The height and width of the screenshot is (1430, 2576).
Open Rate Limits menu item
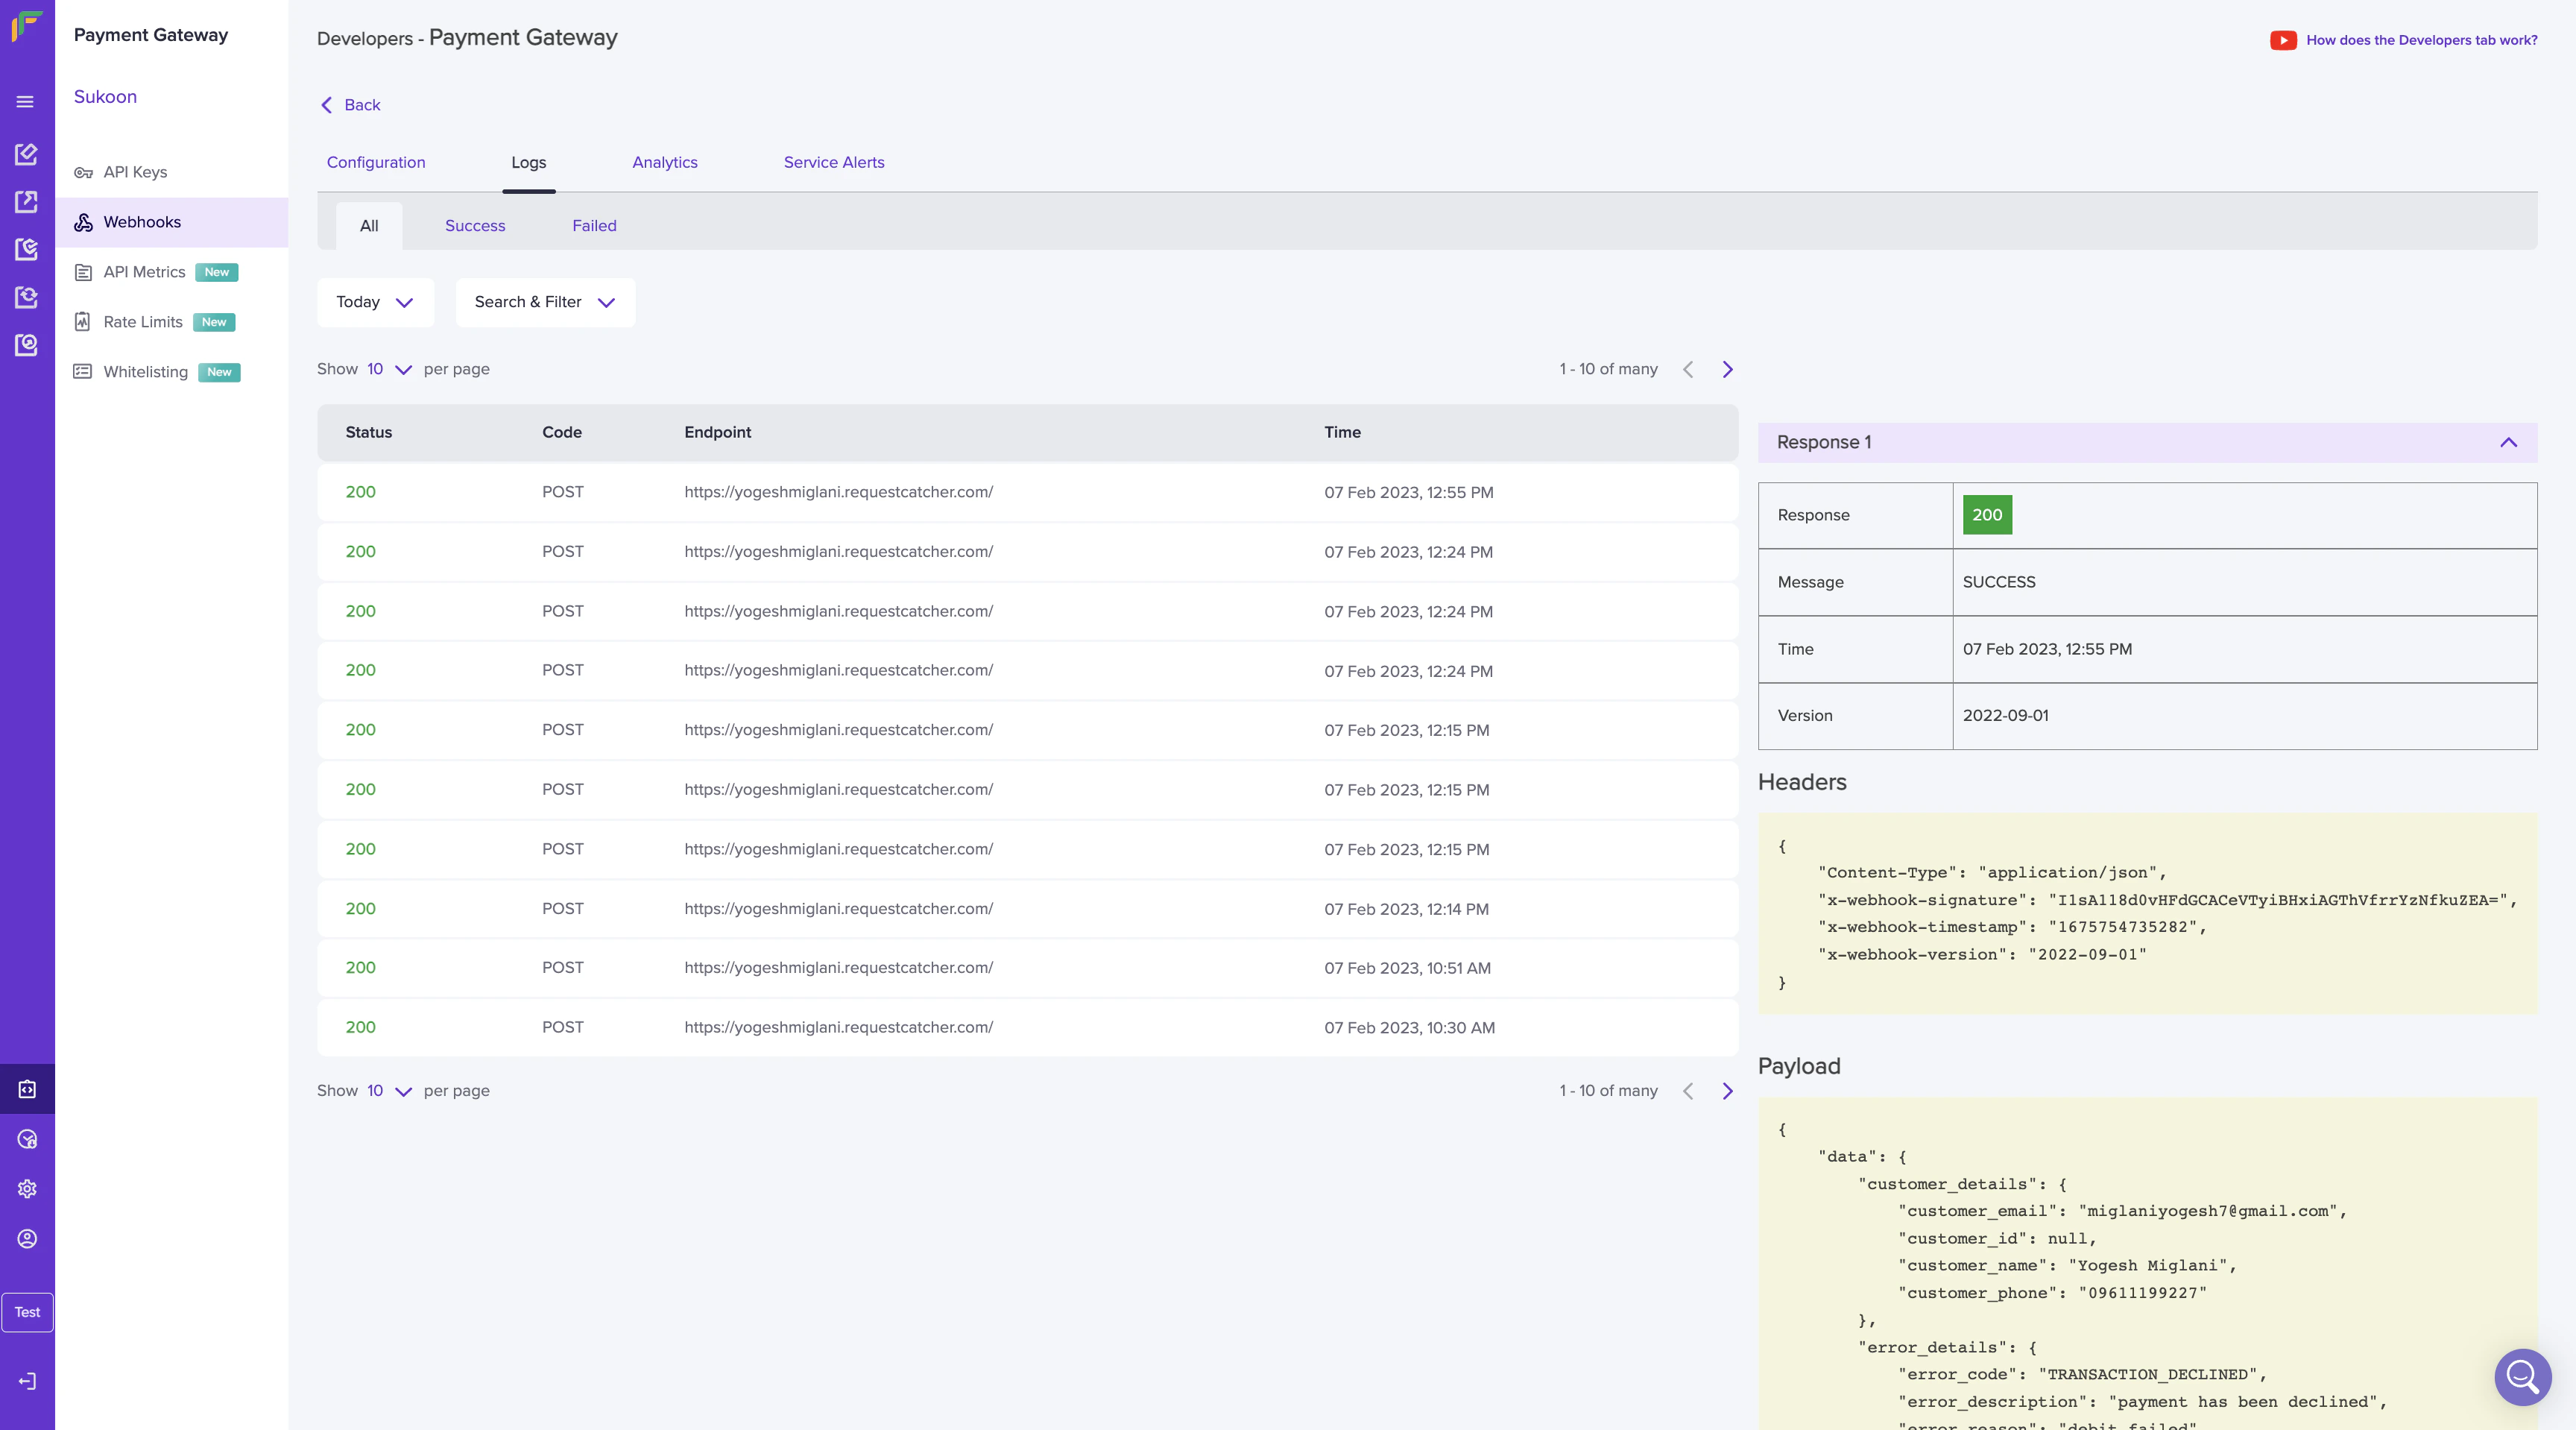[x=143, y=322]
